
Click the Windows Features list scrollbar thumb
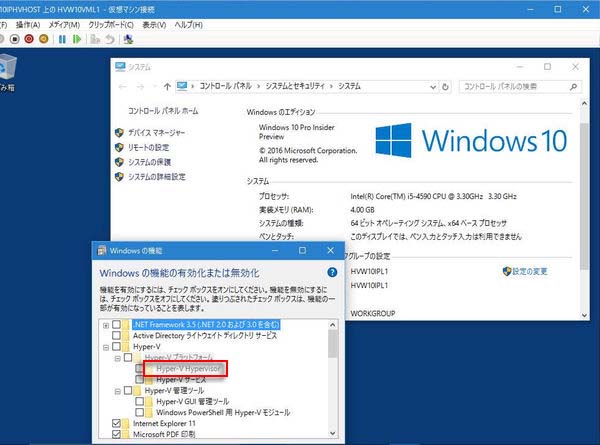333,344
